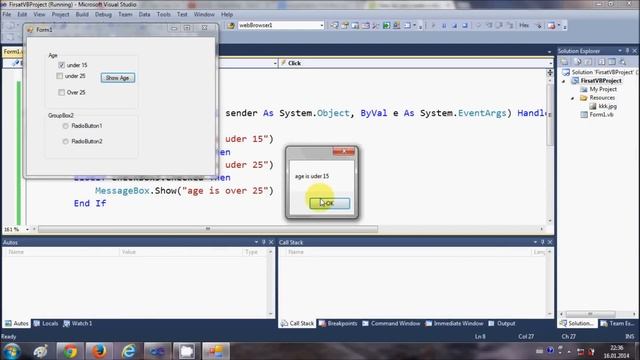Open the Click method name dropdown

[x=550, y=63]
